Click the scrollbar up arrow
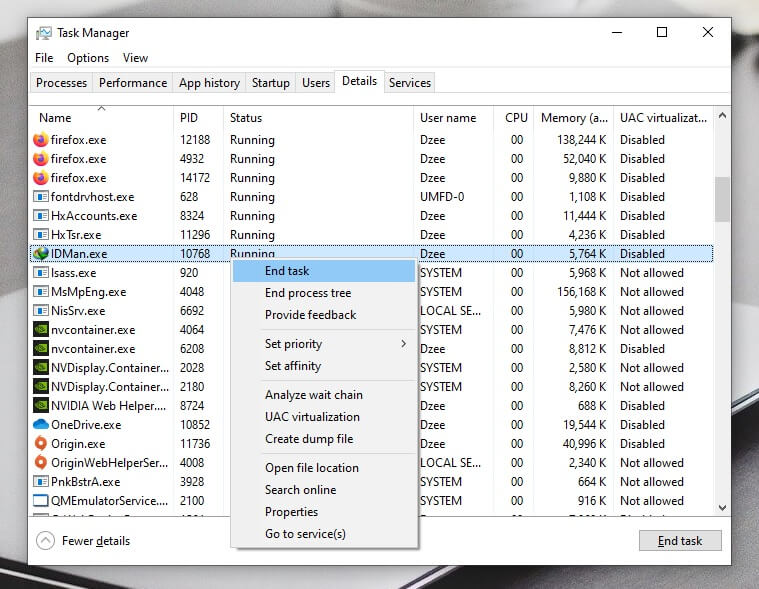759x589 pixels. click(722, 115)
